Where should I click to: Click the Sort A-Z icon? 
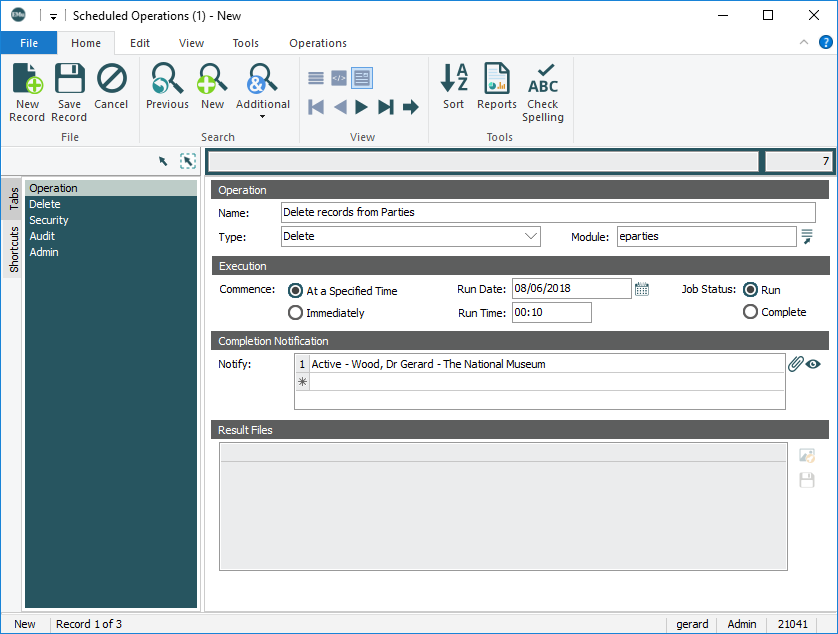454,87
